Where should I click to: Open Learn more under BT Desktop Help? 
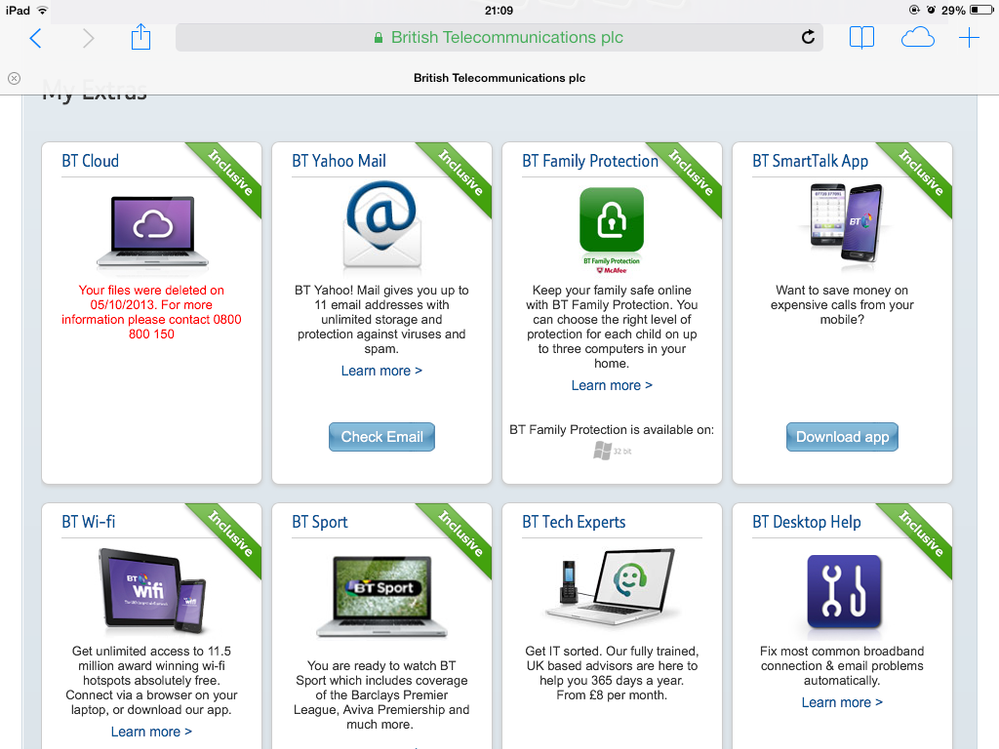click(842, 703)
